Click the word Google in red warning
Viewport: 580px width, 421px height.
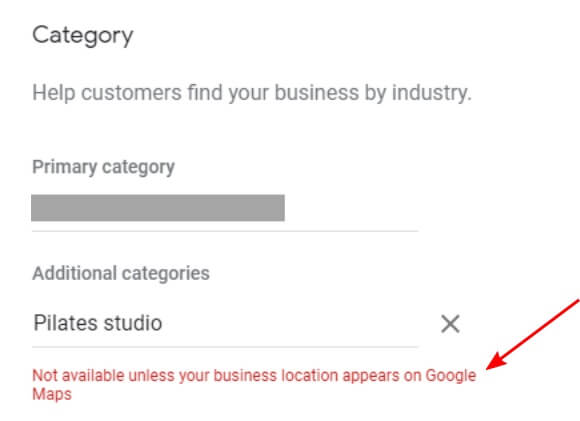451,376
